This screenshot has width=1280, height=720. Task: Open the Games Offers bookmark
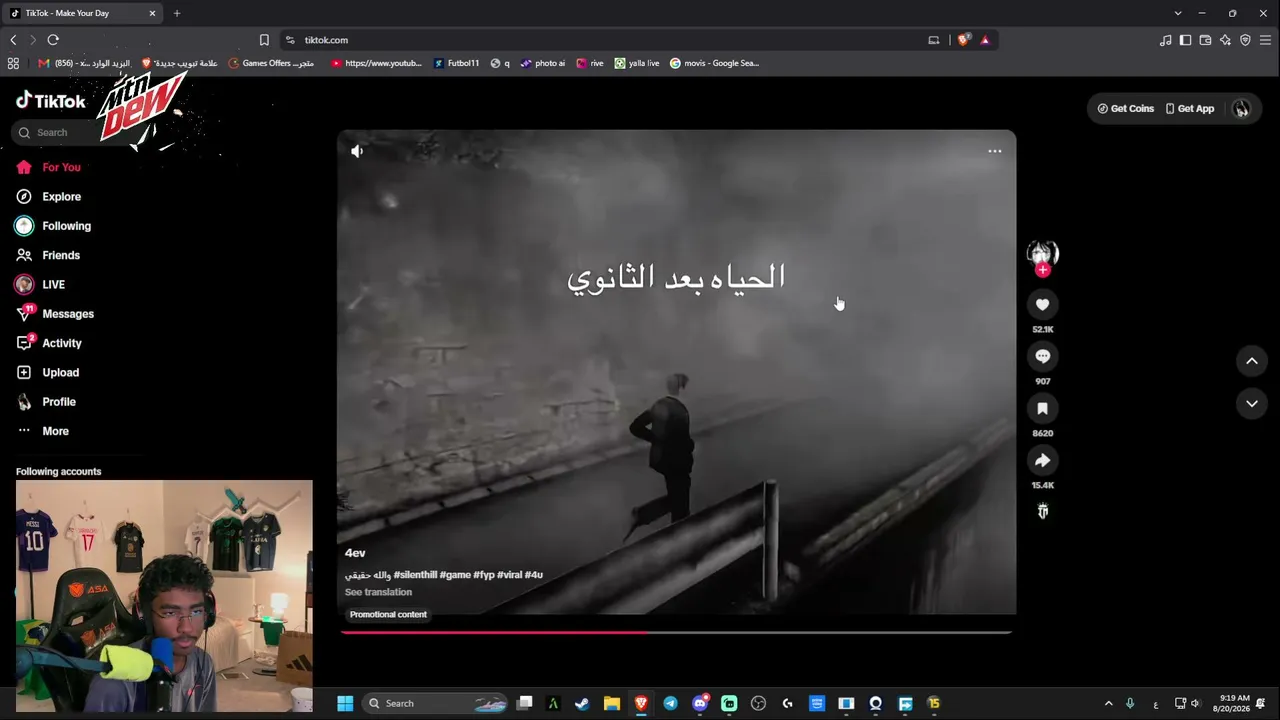[x=271, y=63]
